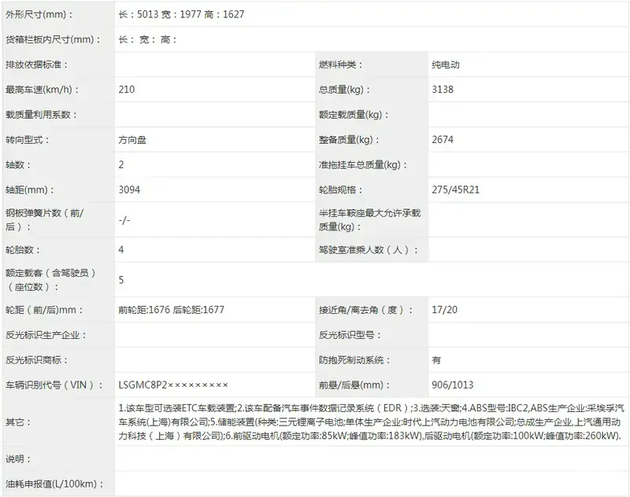Click the 轴距 value 3094
Viewport: 630px width, 497px height.
point(128,189)
